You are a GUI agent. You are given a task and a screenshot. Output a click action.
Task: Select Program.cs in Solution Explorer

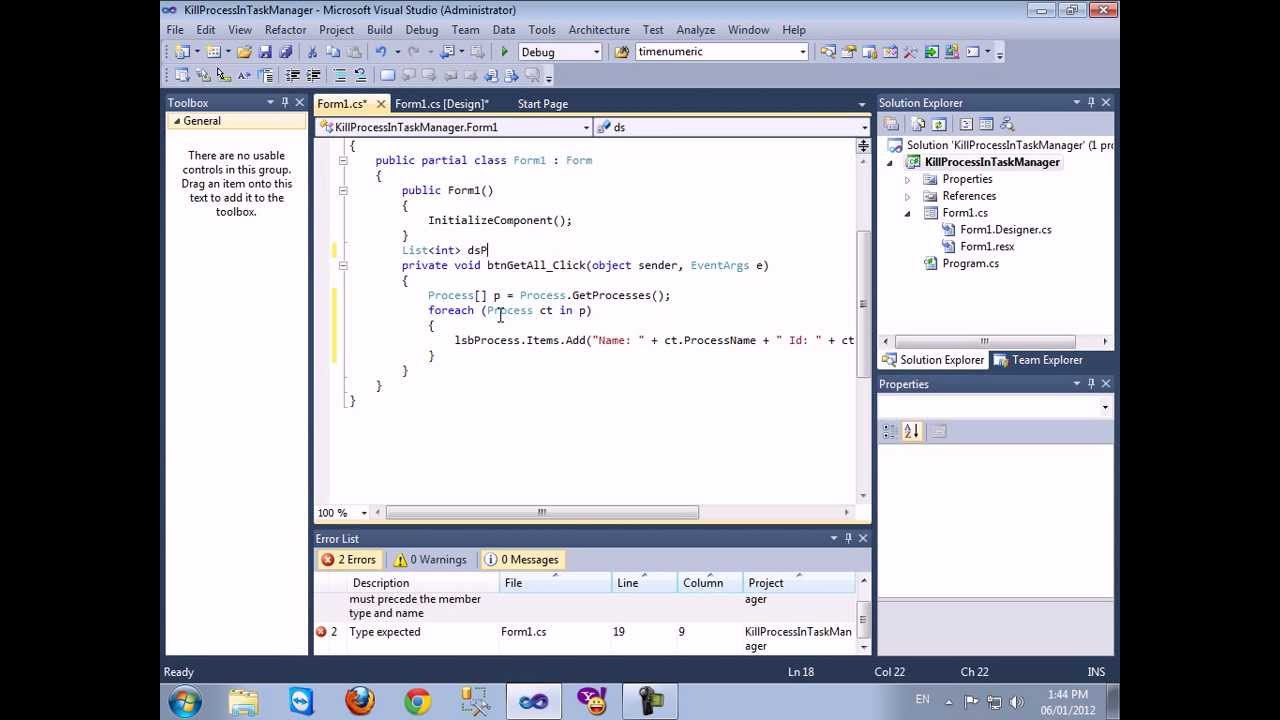(970, 264)
